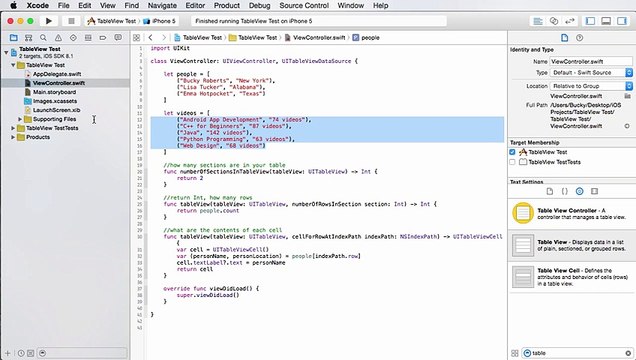Open the Find navigator magnifier icon
Viewport: 636px width, 360px height.
[x=43, y=38]
